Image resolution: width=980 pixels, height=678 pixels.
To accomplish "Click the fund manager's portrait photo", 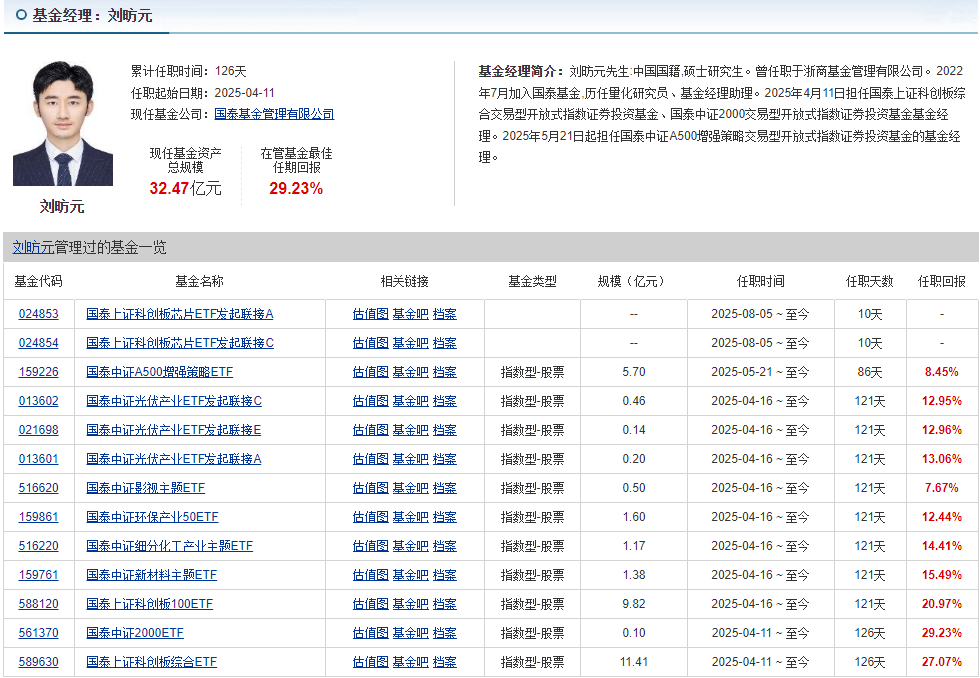I will coord(62,123).
